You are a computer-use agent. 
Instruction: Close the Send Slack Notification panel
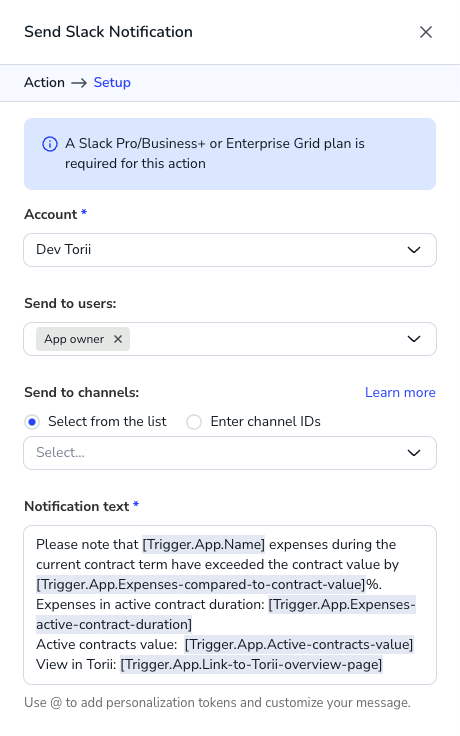coord(426,32)
